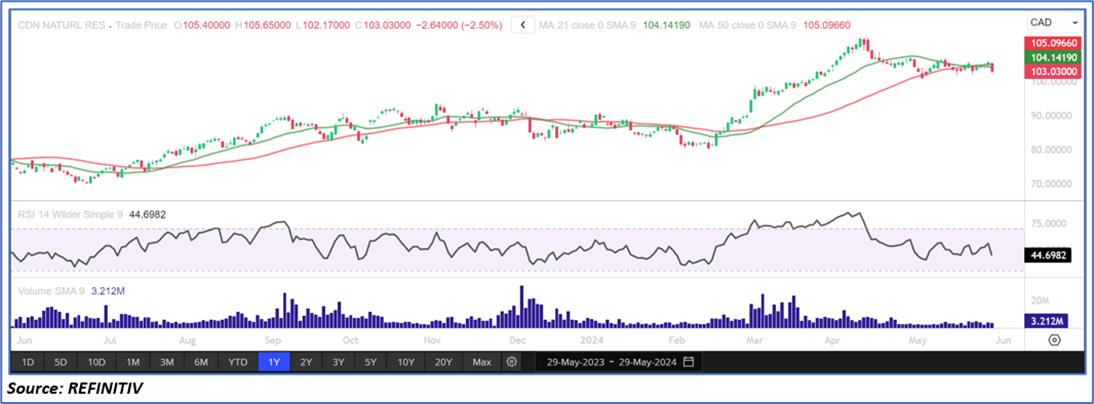Select the 20Y time range
The height and width of the screenshot is (404, 1094).
[x=443, y=362]
